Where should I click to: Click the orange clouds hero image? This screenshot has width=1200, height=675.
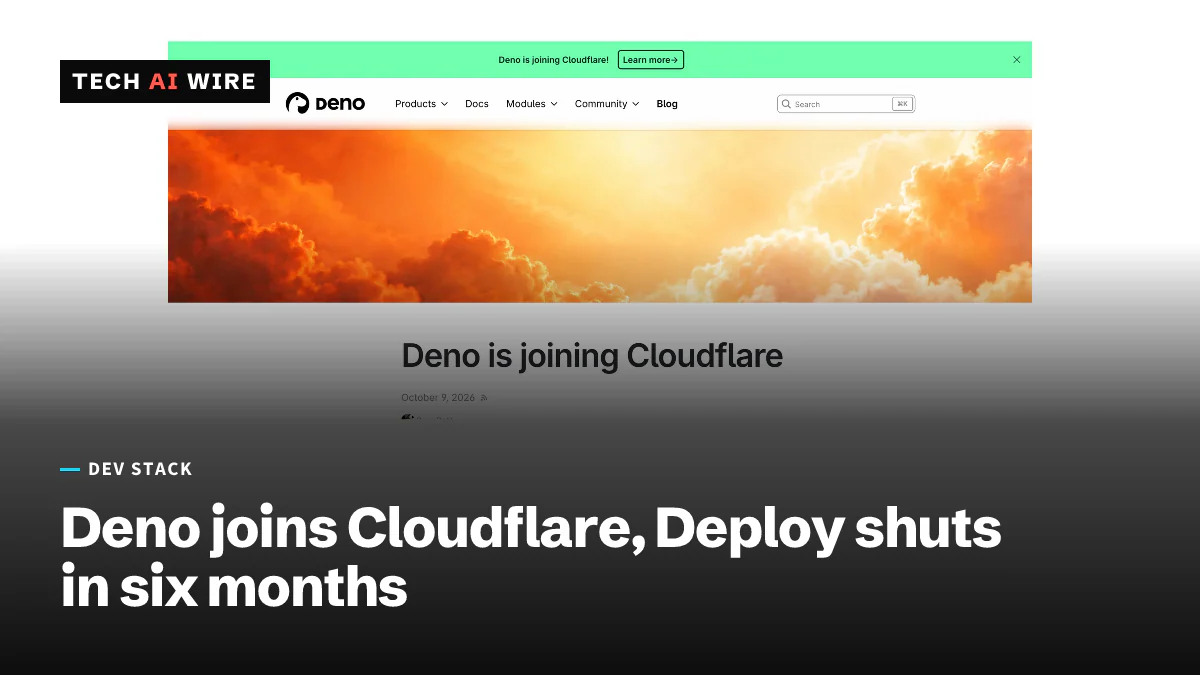[600, 215]
